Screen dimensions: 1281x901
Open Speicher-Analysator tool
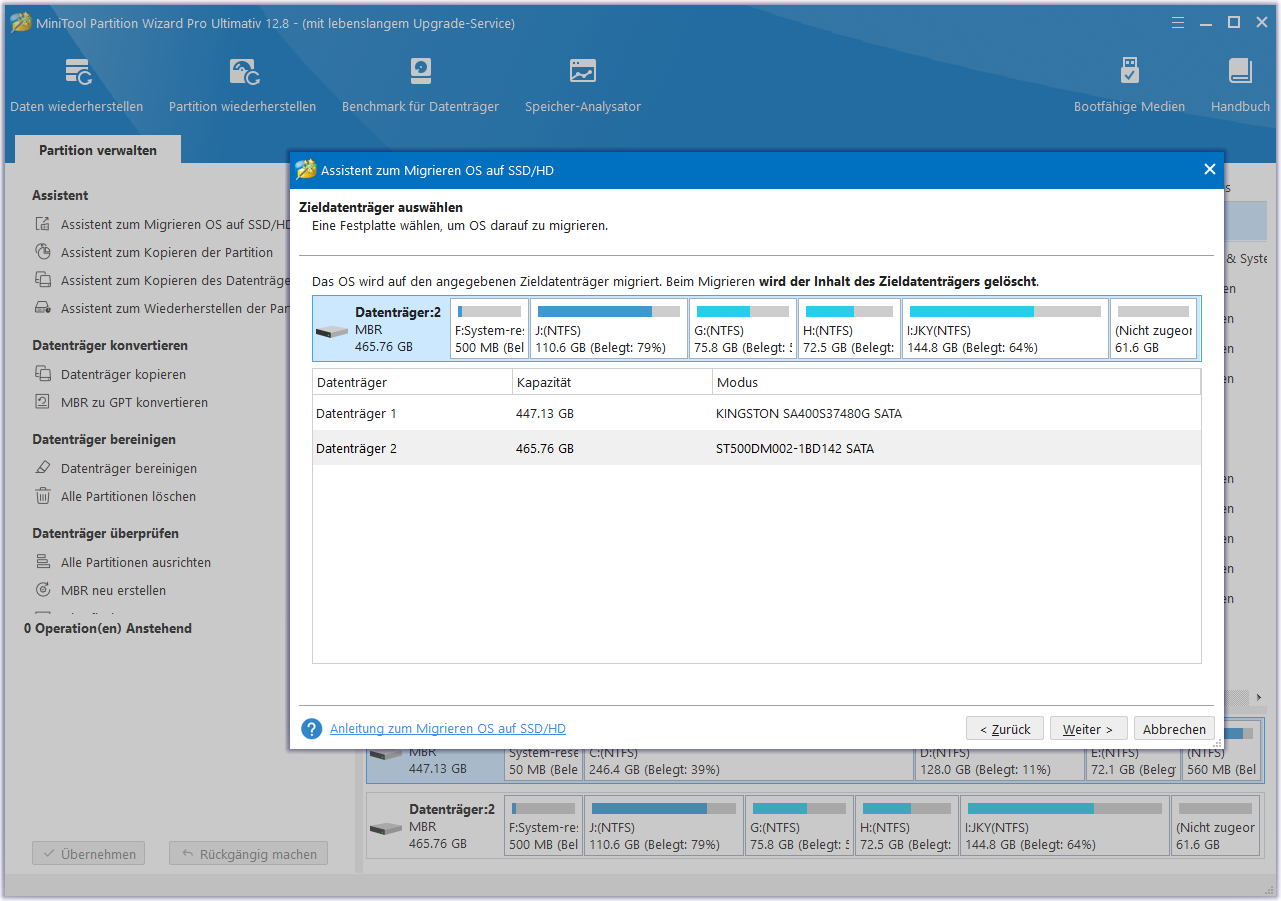pos(583,85)
